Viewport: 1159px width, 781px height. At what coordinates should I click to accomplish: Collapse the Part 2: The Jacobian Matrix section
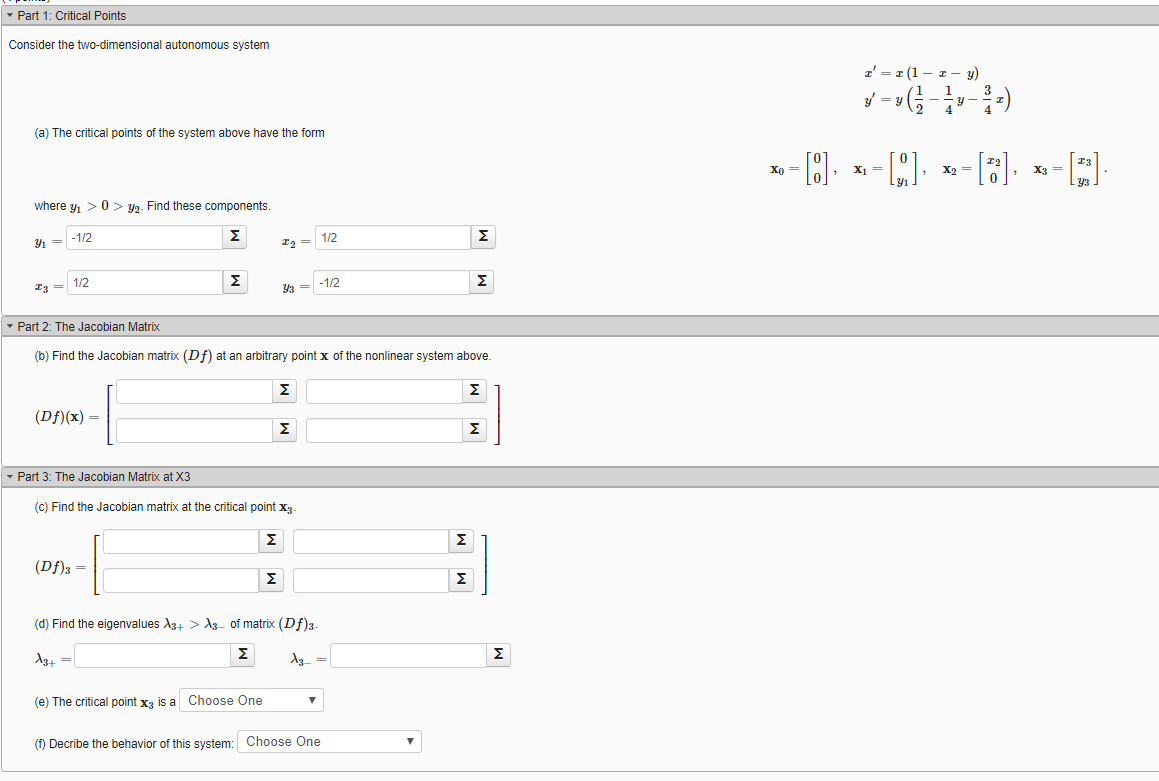9,326
